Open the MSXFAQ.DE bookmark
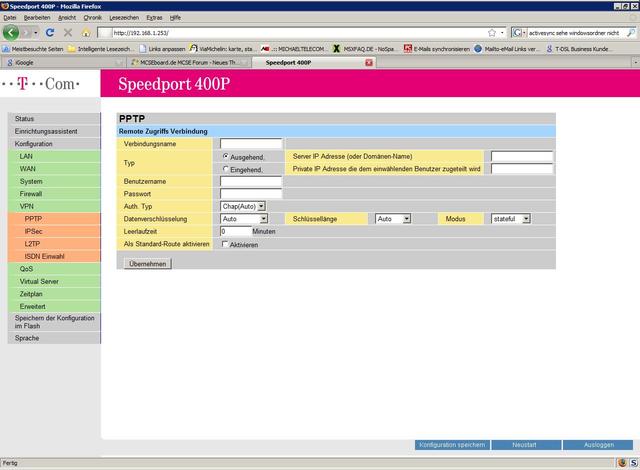Image resolution: width=640 pixels, height=470 pixels. pyautogui.click(x=366, y=49)
